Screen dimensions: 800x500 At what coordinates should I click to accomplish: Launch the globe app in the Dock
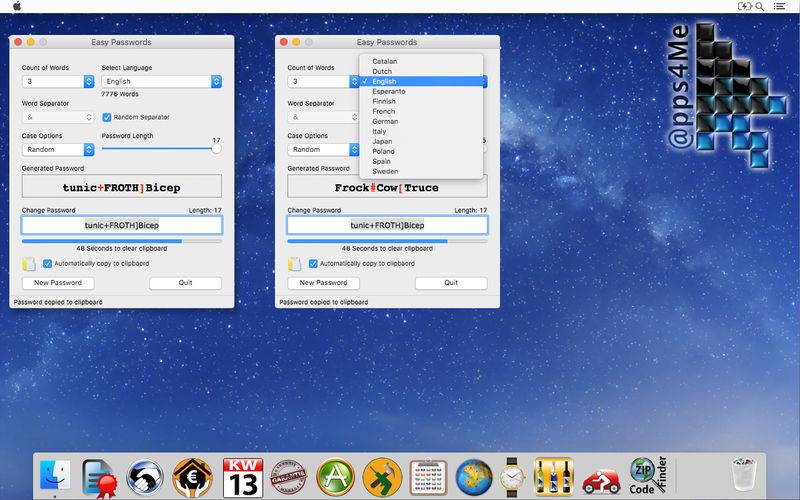coord(474,478)
